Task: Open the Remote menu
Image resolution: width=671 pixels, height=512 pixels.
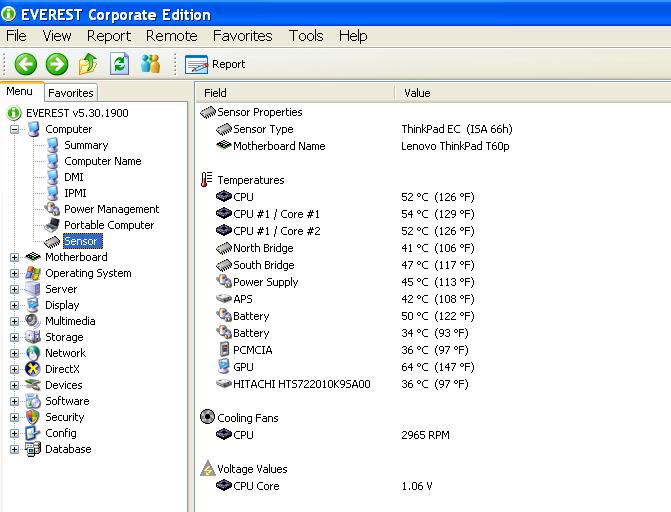Action: point(171,36)
